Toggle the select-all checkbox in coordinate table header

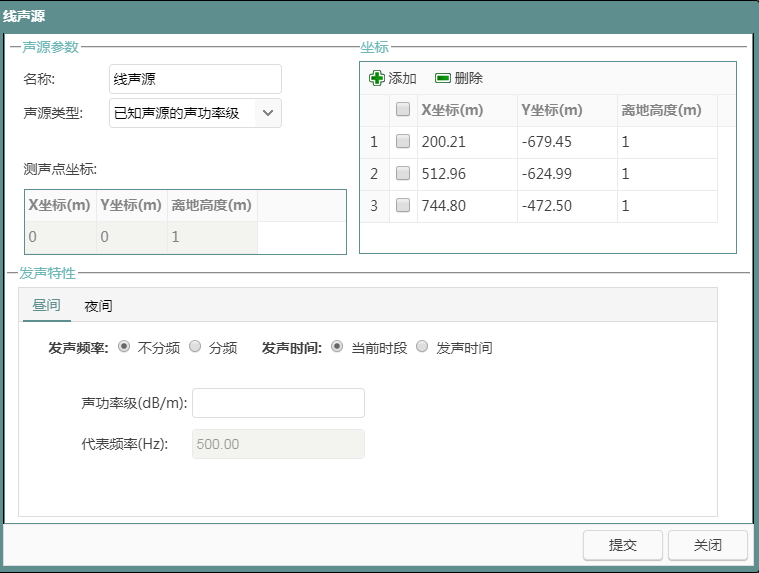coord(403,110)
